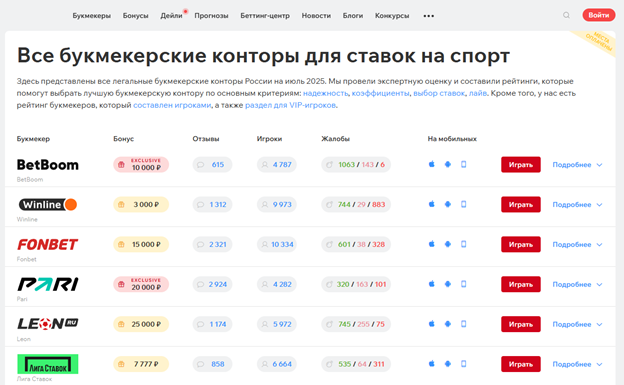Click the Pari logo

(48, 284)
